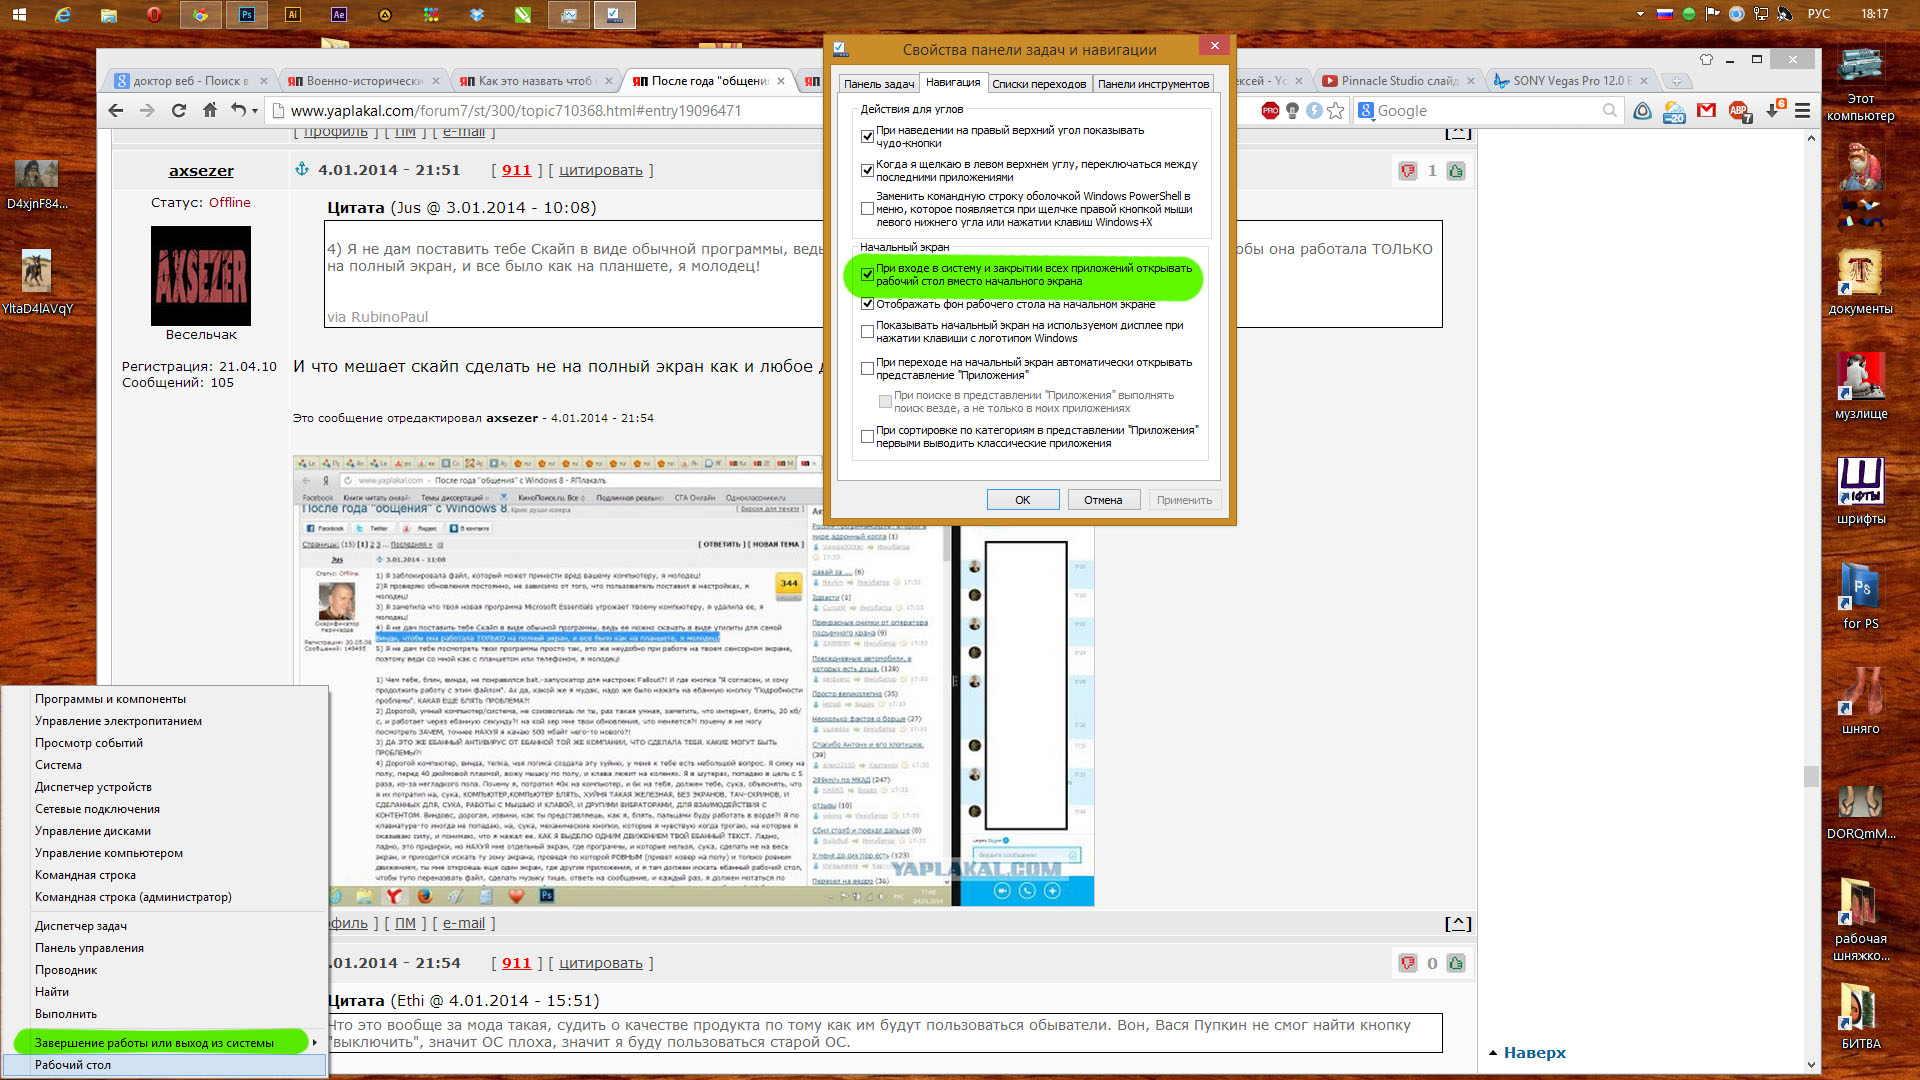Click the page vertical scrollbar thumb
Screen dimensions: 1920x1080
[1811, 776]
